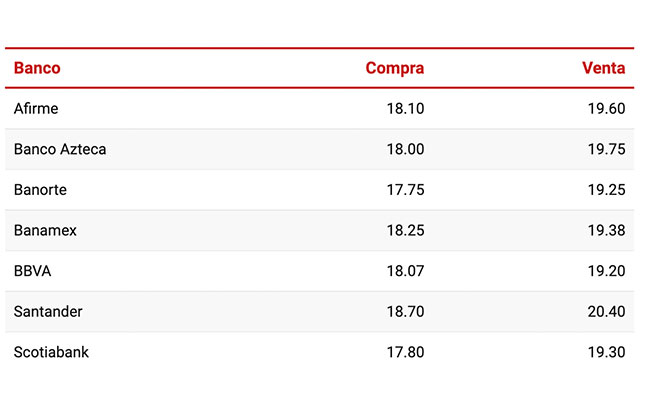Select Banamex venta value 19.38
This screenshot has width=650, height=417.
click(x=606, y=230)
